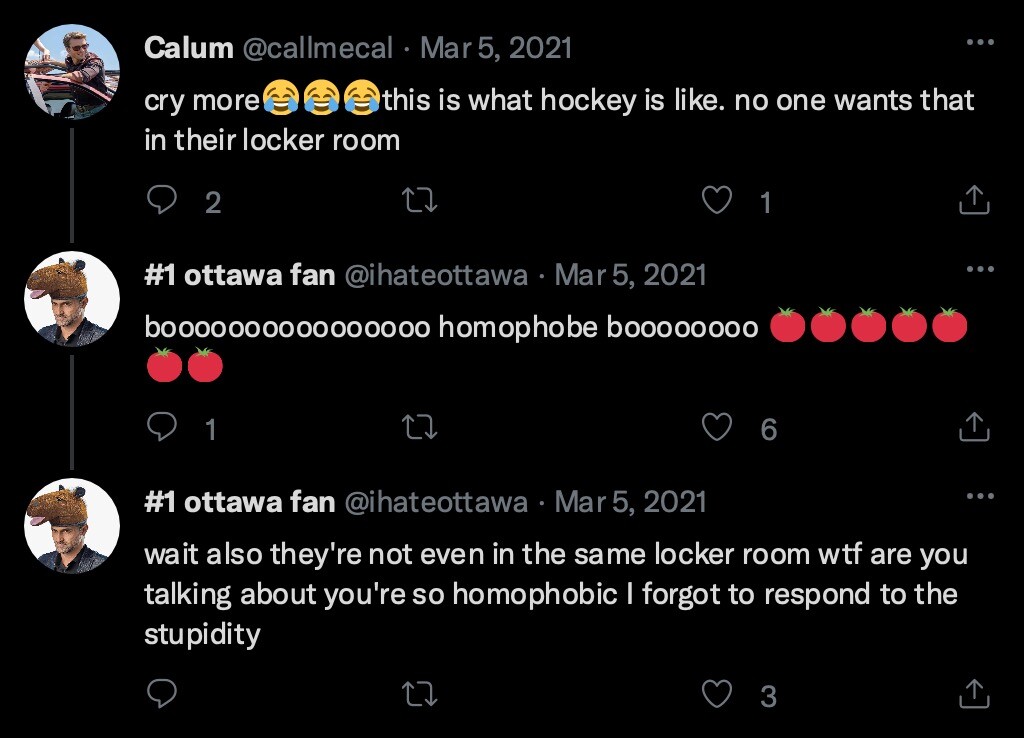1024x738 pixels.
Task: Open more menu on tomato emoji tweet
Action: (x=980, y=270)
